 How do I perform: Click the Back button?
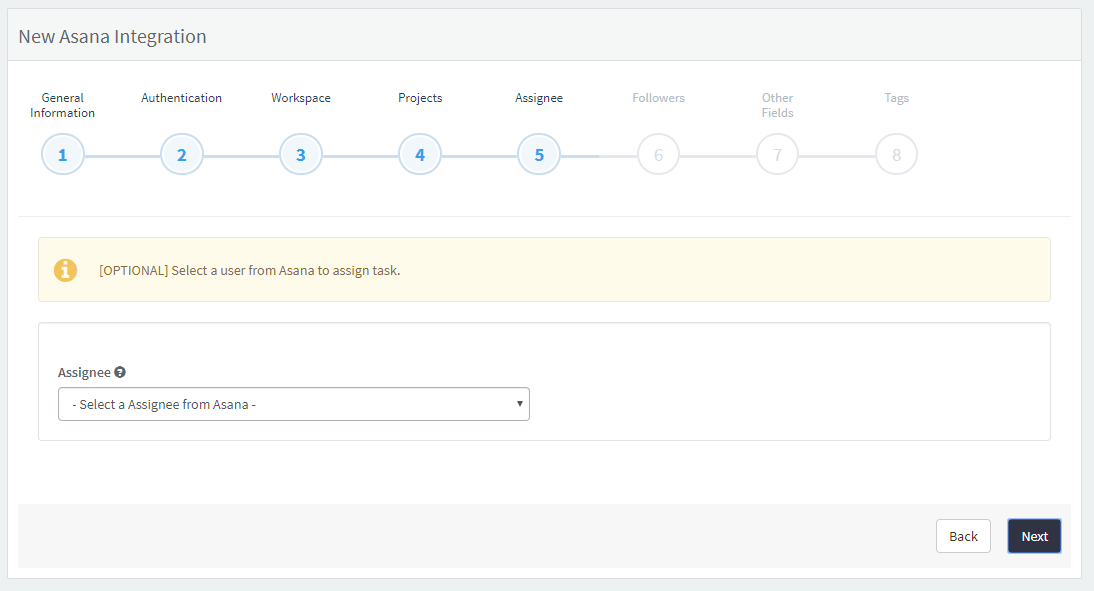[x=964, y=536]
